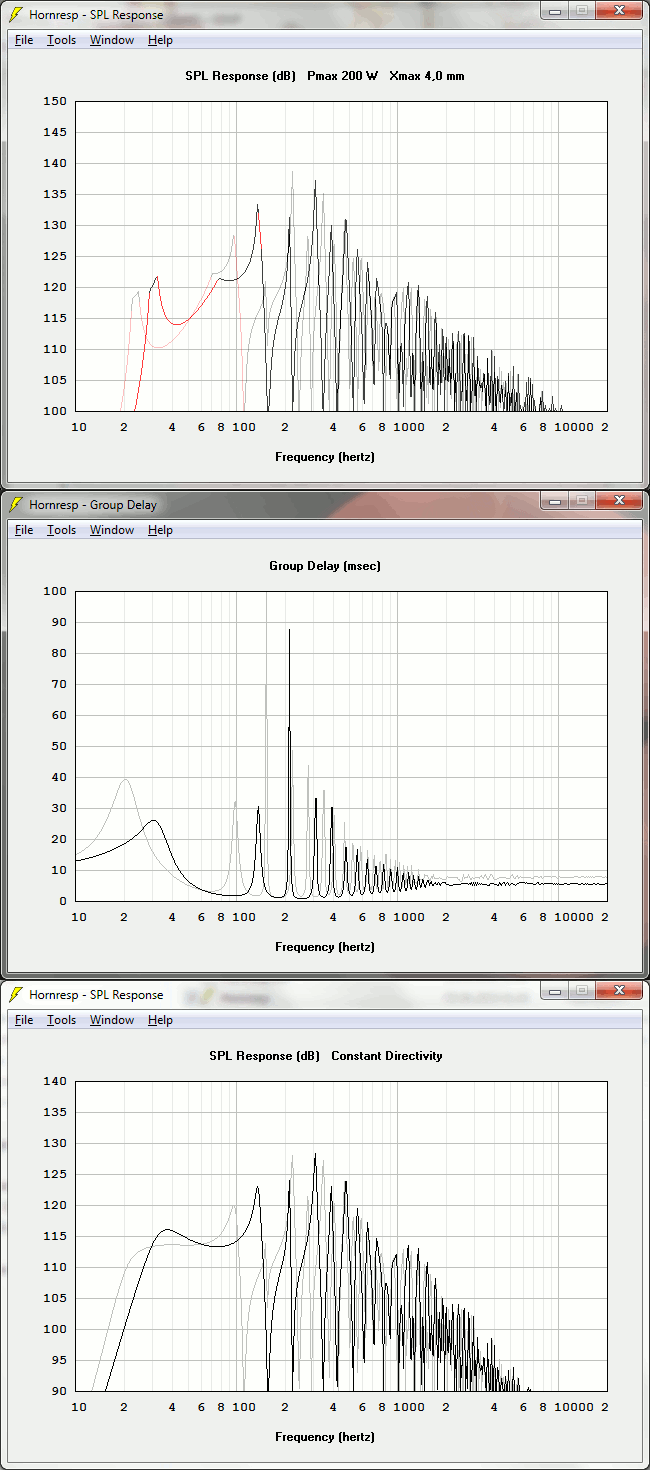The height and width of the screenshot is (1470, 650).
Task: Click the Constant Directivity SPL plot area
Action: point(341,1236)
